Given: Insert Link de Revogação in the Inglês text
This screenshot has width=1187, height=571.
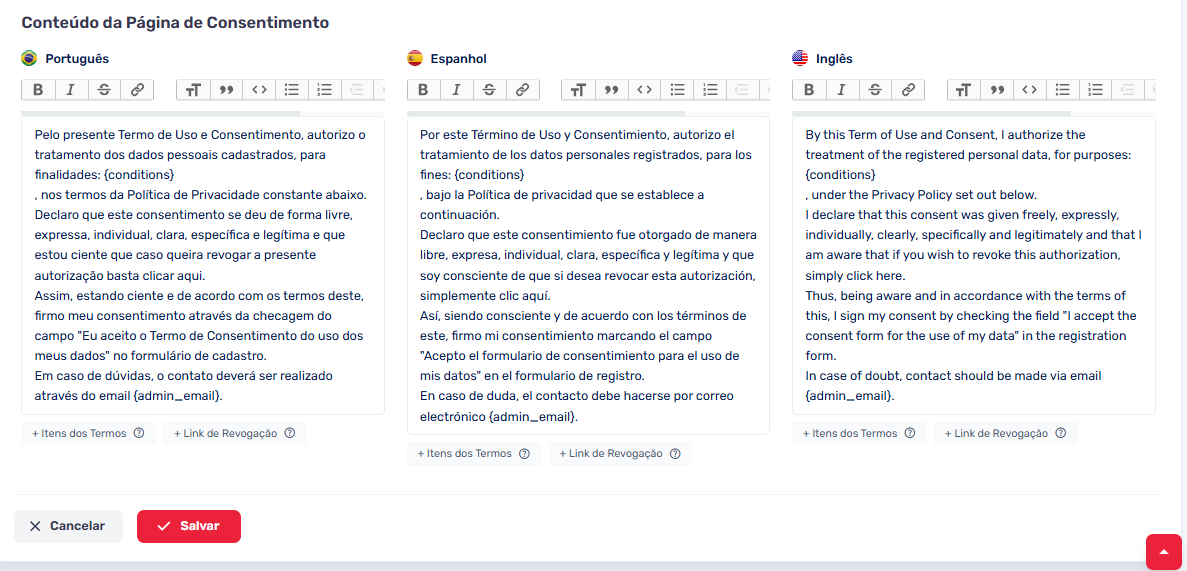Looking at the screenshot, I should [1004, 433].
